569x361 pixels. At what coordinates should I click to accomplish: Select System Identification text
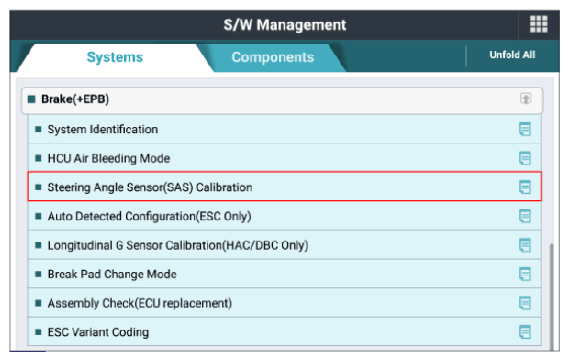tap(103, 129)
